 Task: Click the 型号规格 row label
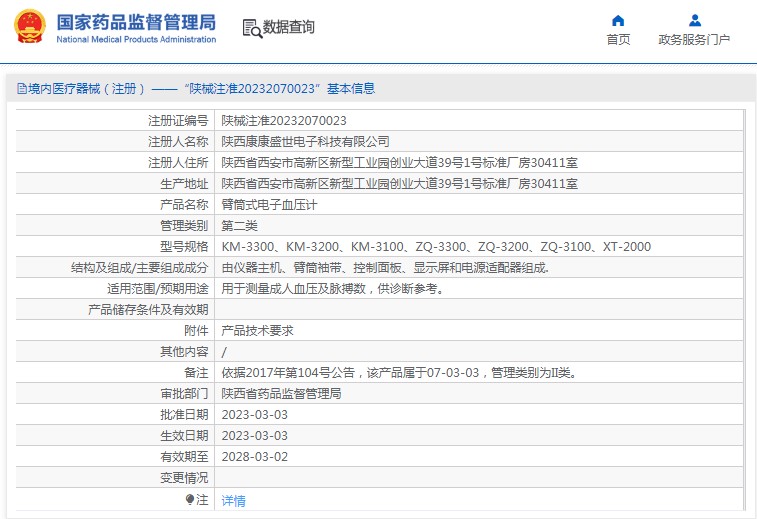(184, 247)
